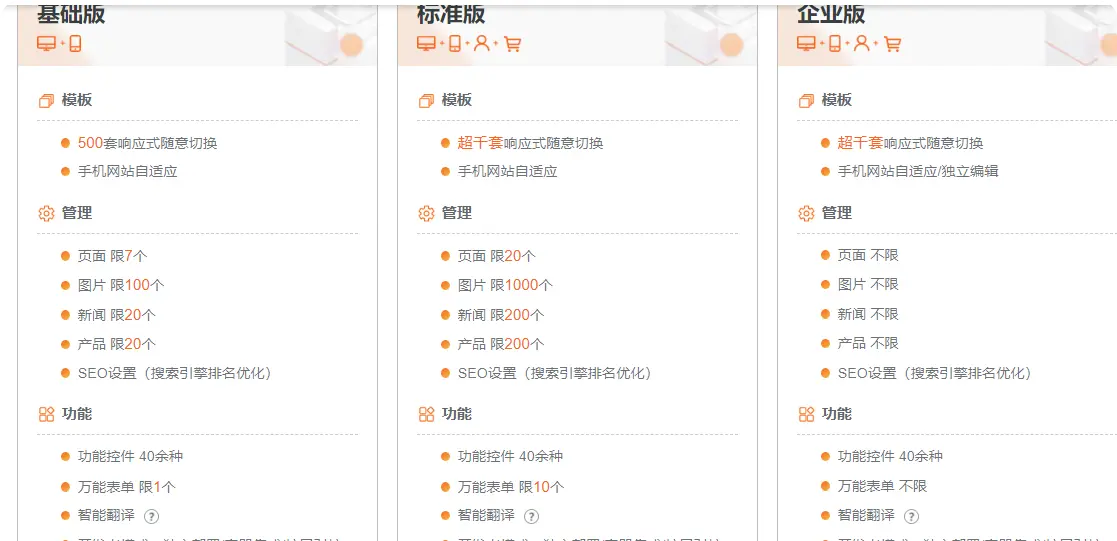
Task: Click the mobile phone icon under 企业版
Action: click(835, 44)
